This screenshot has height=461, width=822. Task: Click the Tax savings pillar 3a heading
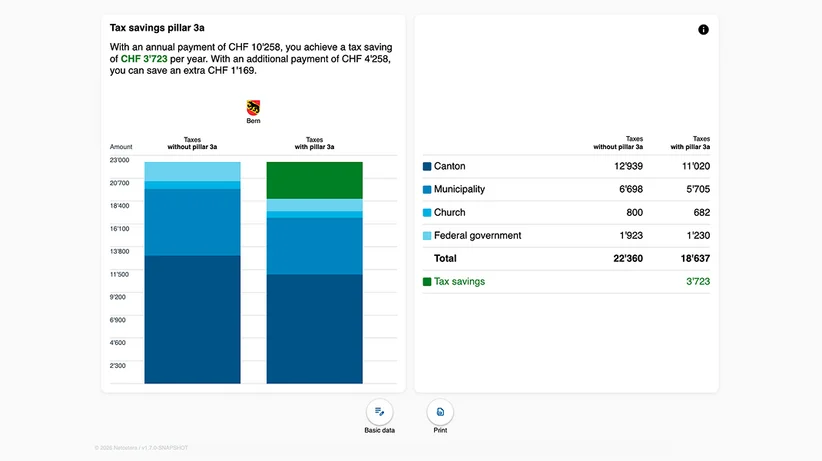point(157,28)
